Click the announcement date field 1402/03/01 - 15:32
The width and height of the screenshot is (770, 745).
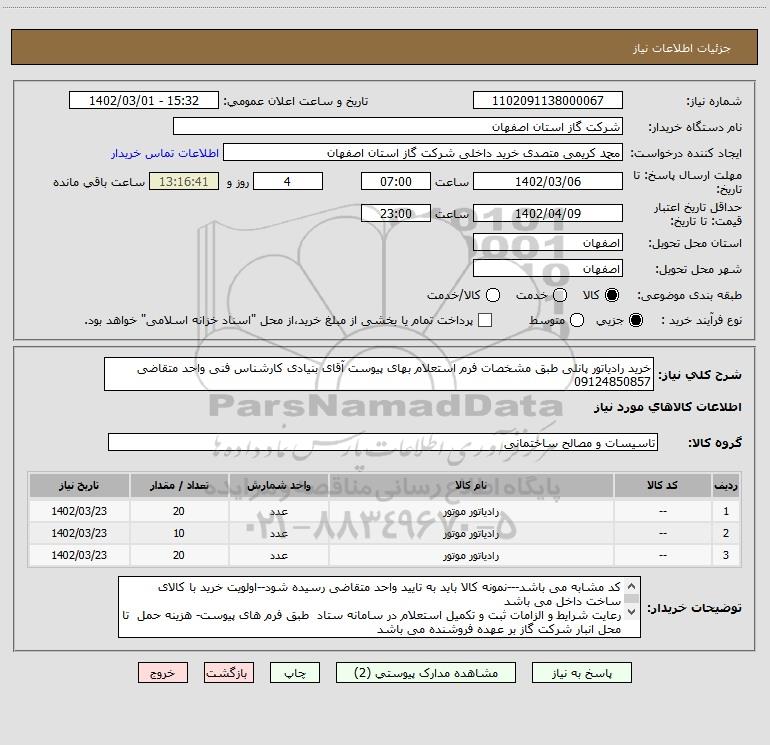pyautogui.click(x=144, y=101)
